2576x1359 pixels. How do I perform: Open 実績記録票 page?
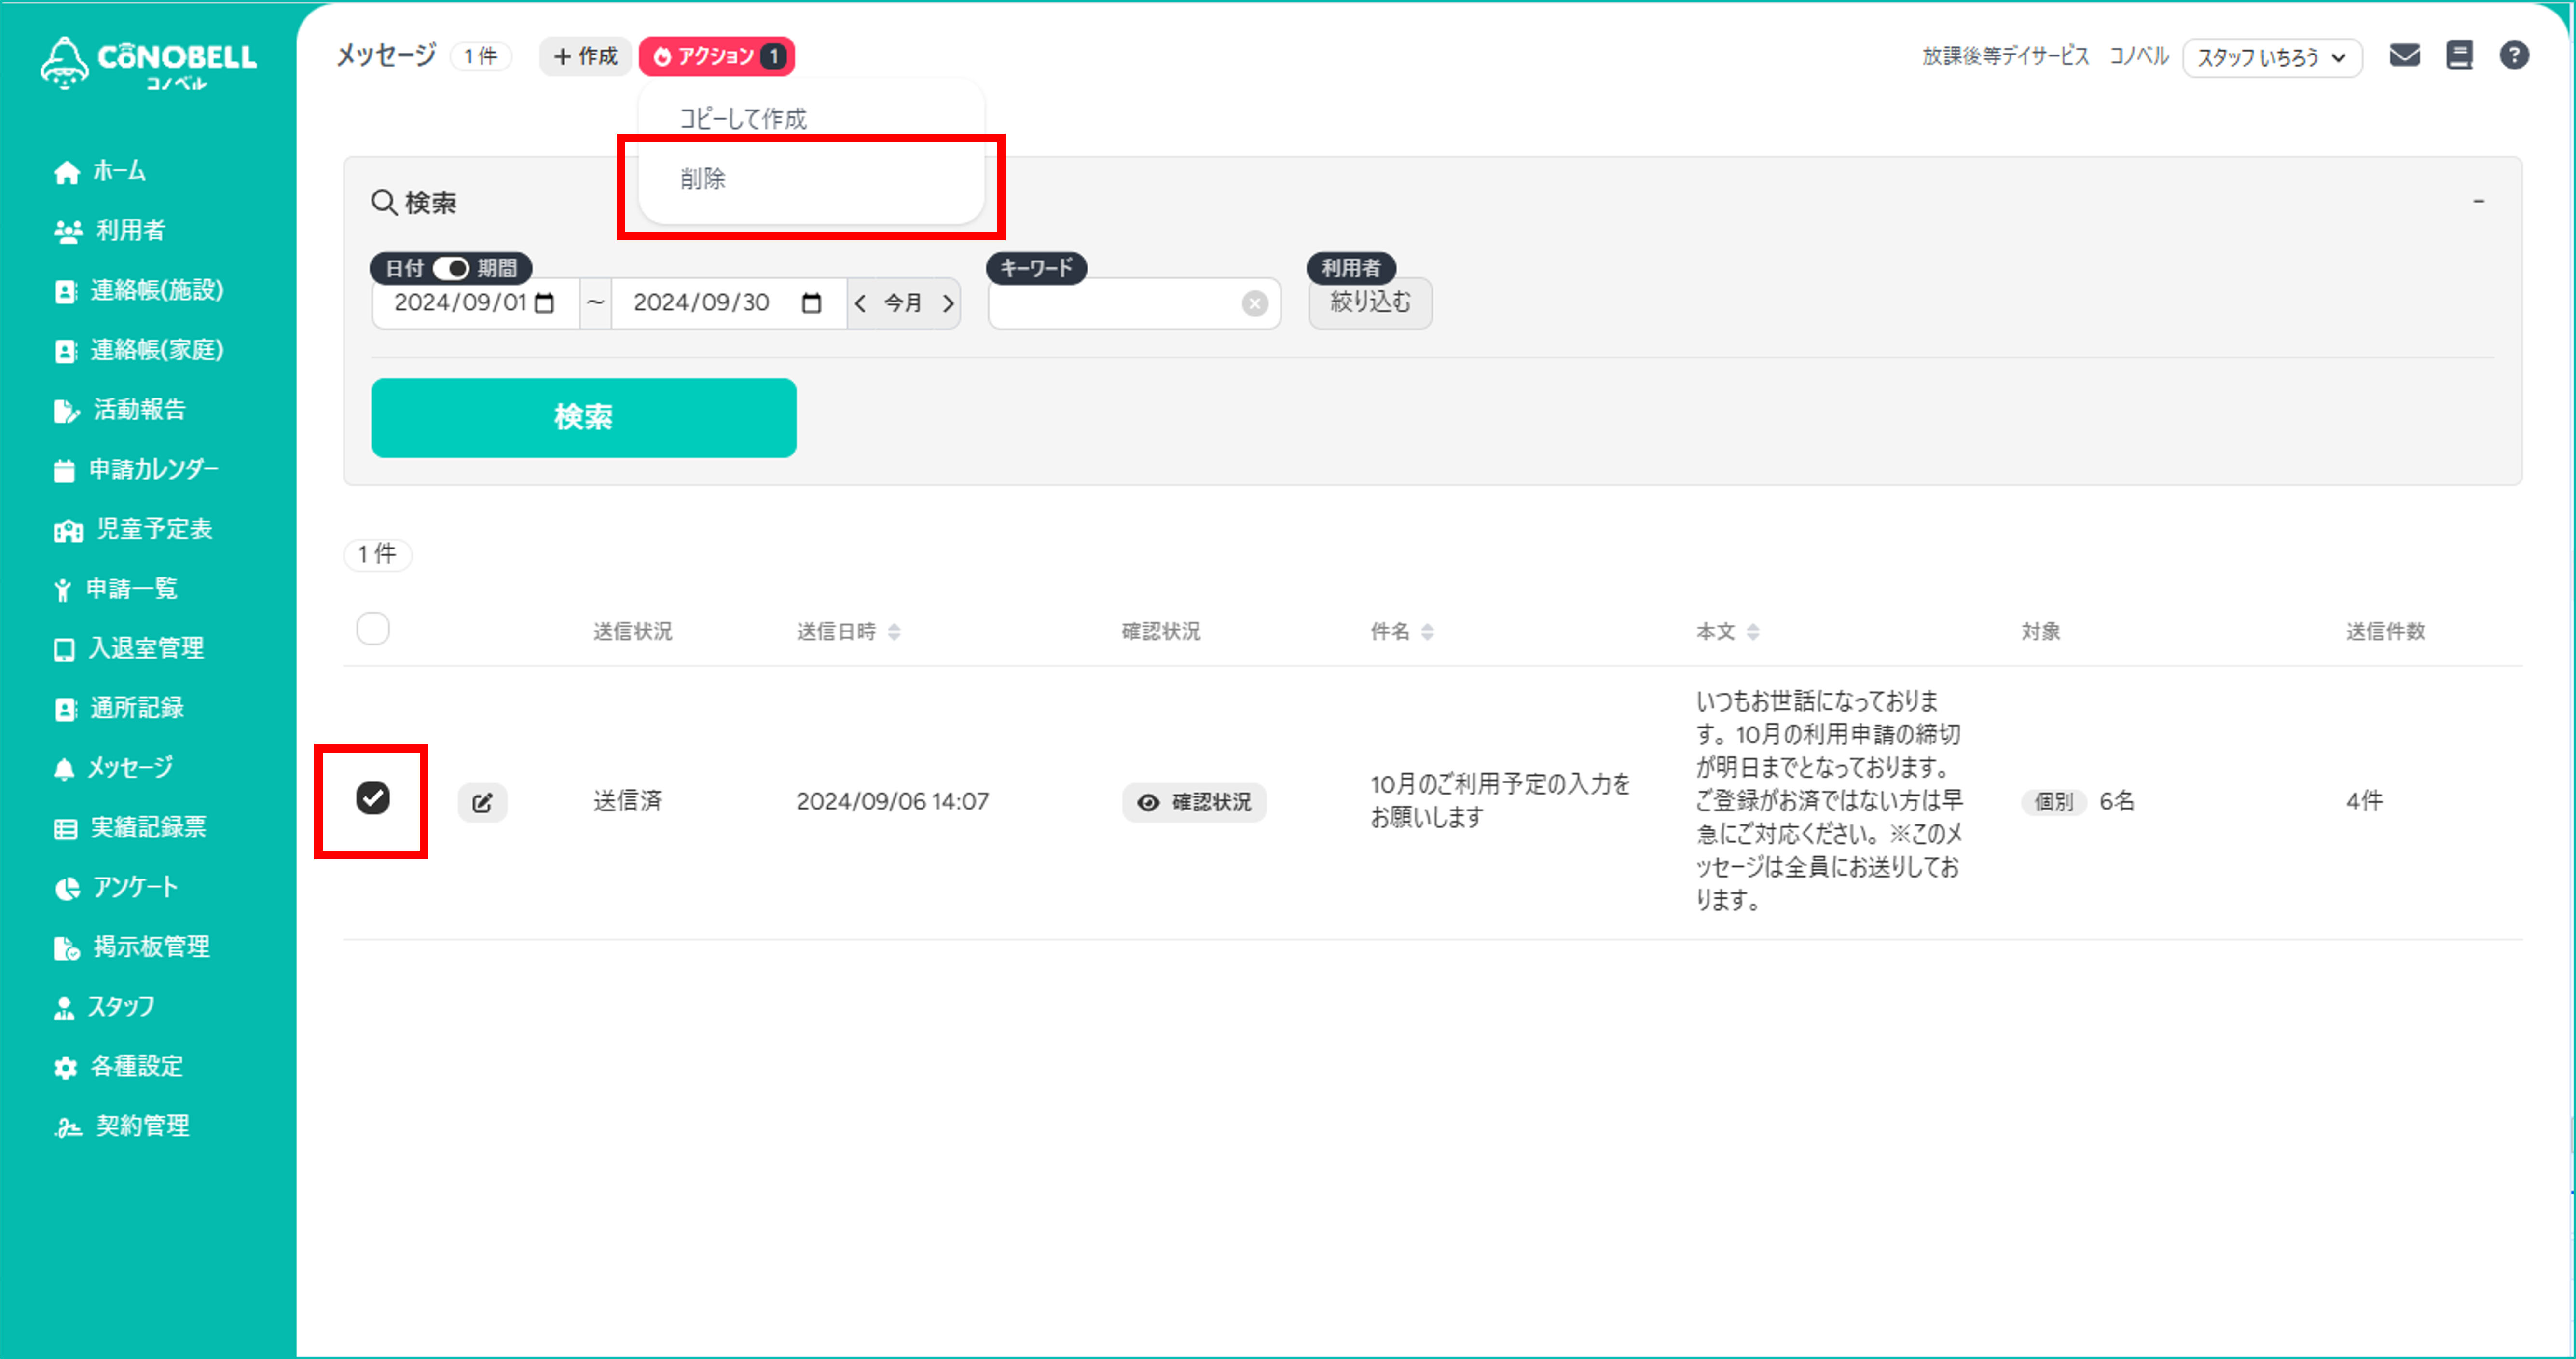click(x=130, y=827)
